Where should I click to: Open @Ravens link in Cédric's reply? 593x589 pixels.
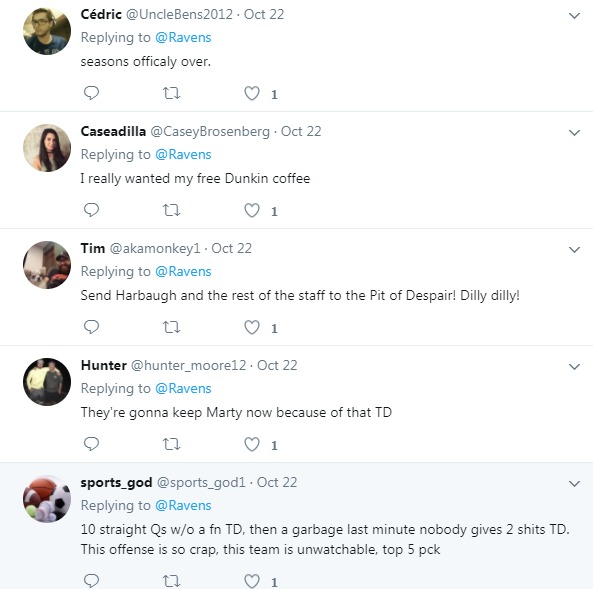(x=183, y=37)
